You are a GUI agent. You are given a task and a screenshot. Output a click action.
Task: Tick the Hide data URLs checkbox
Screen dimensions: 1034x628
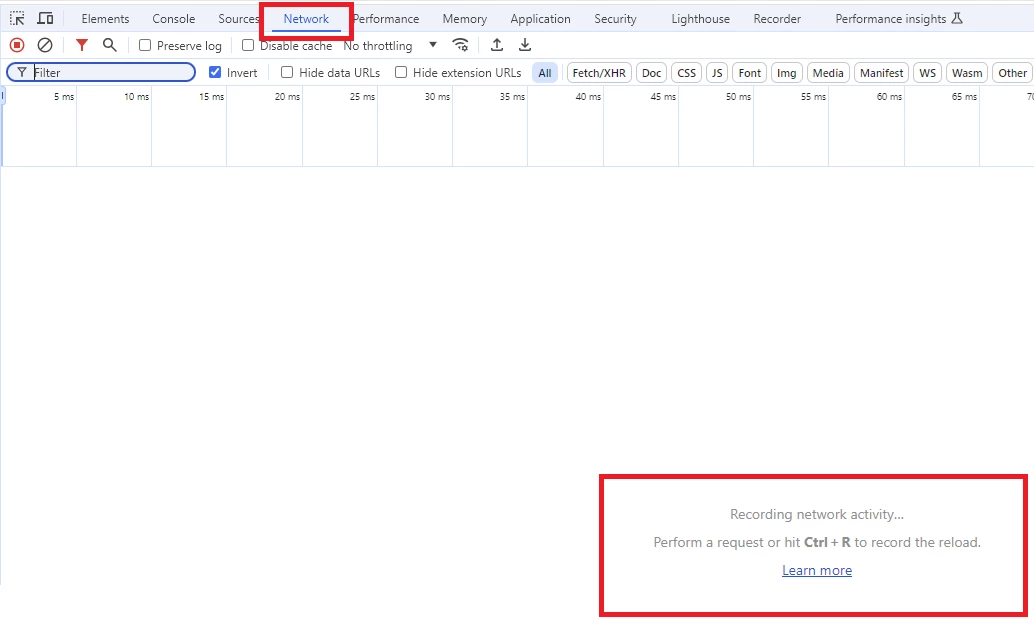point(287,73)
